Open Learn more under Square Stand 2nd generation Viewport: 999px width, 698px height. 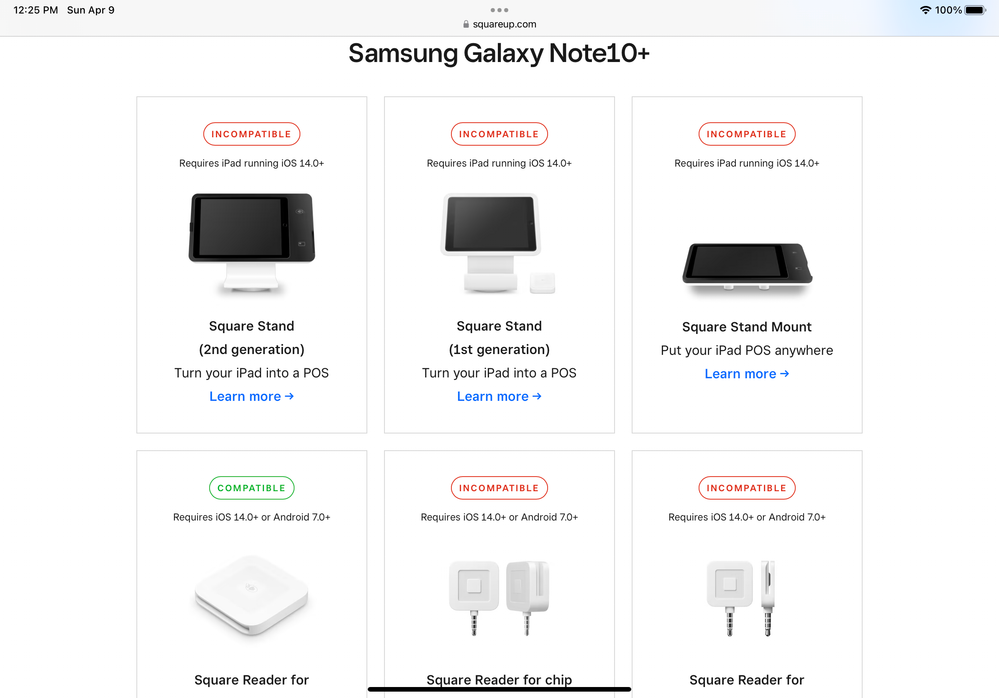pos(252,396)
